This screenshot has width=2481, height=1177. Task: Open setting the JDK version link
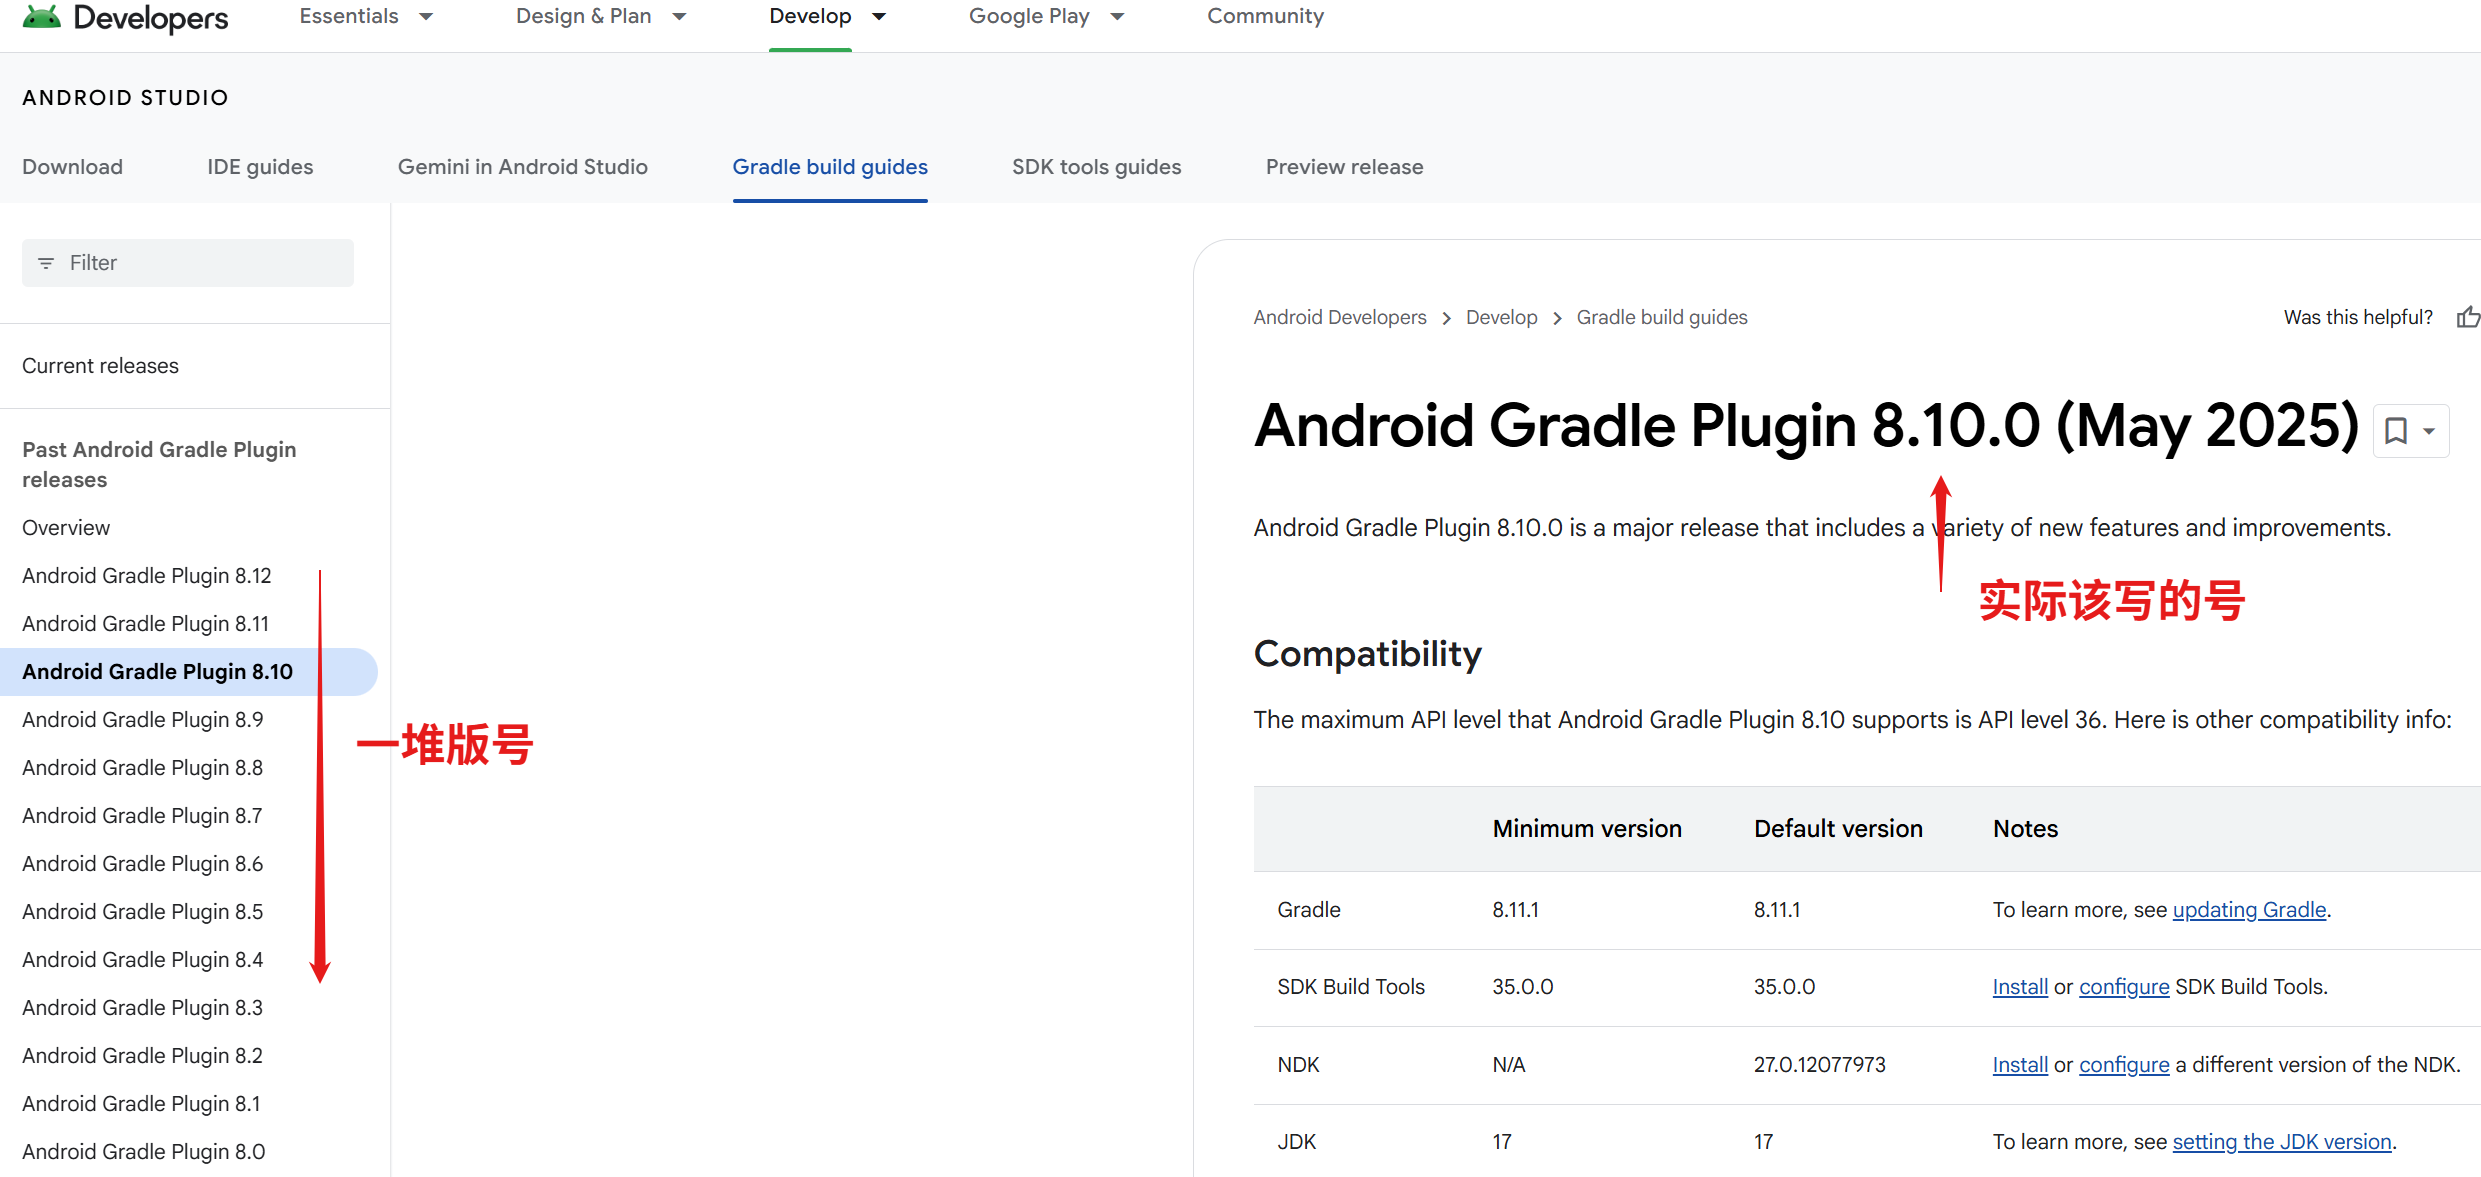2281,1142
